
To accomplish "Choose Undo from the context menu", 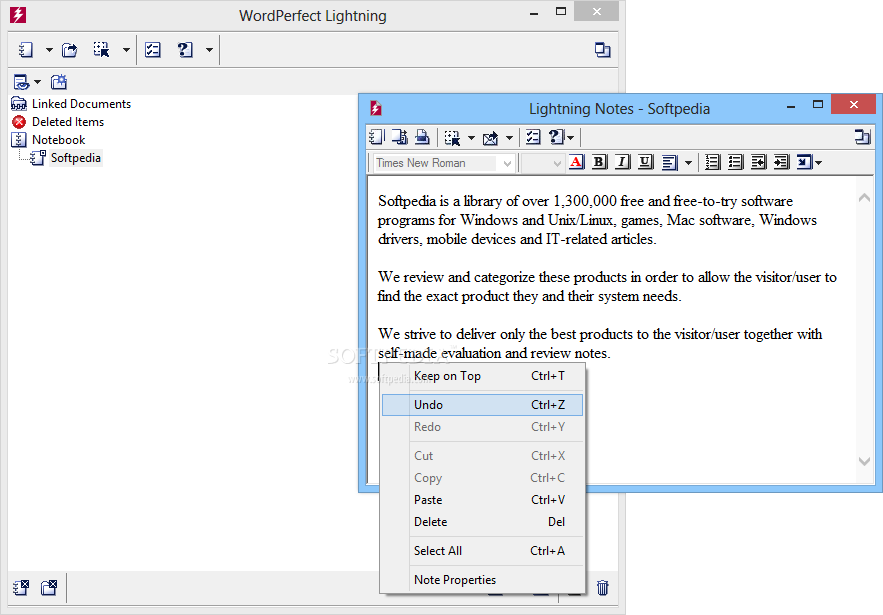I will pos(483,405).
